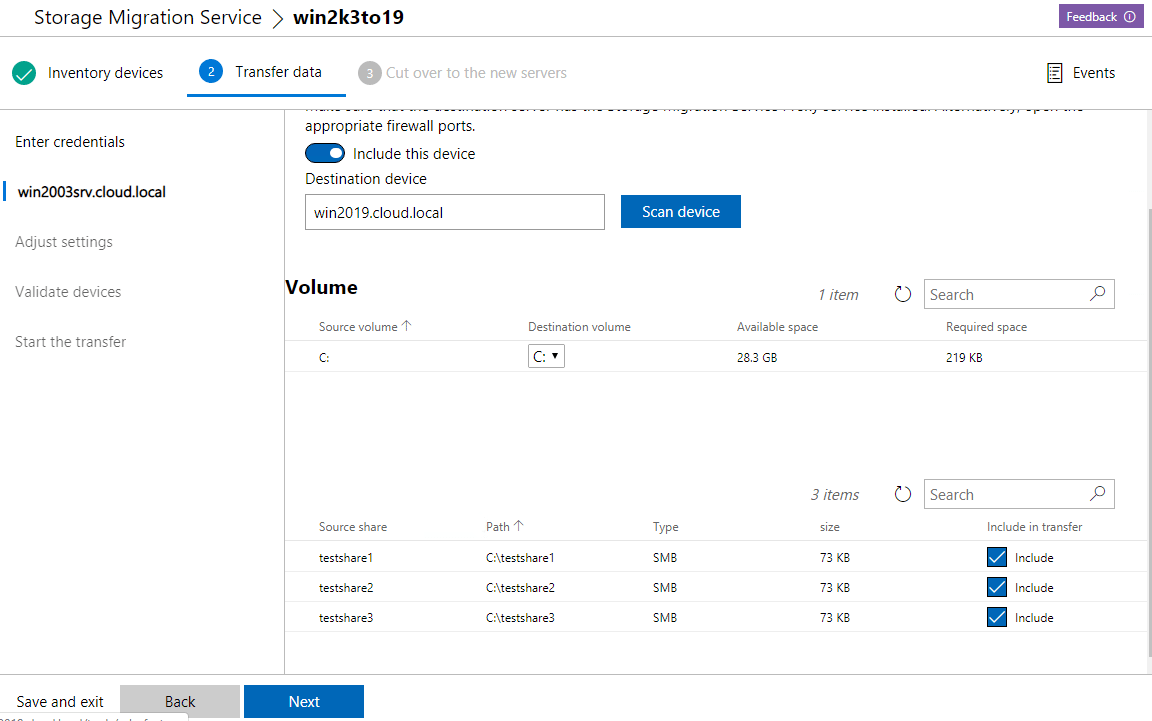Click the magnifier icon in shares search
The image size is (1152, 721).
tap(1097, 494)
